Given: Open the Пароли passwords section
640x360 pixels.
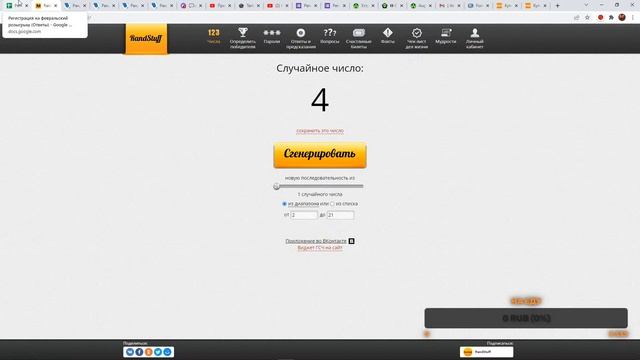Looking at the screenshot, I should click(x=272, y=36).
